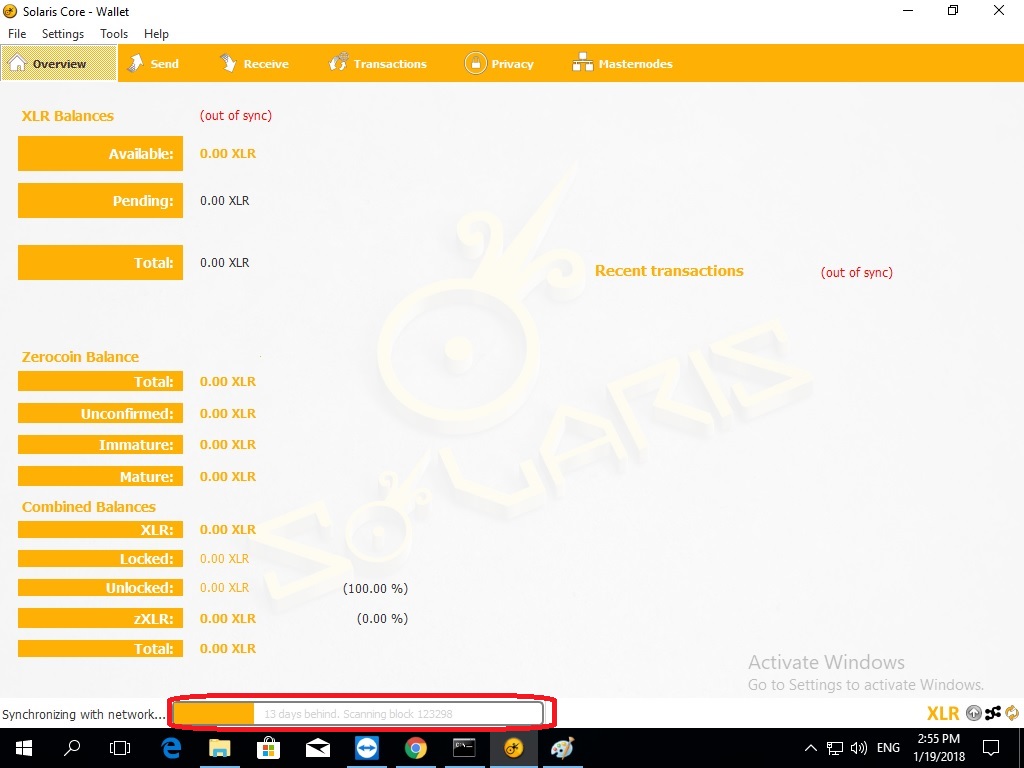Screen dimensions: 1024x768
Task: Open the Tools menu
Action: 114,34
